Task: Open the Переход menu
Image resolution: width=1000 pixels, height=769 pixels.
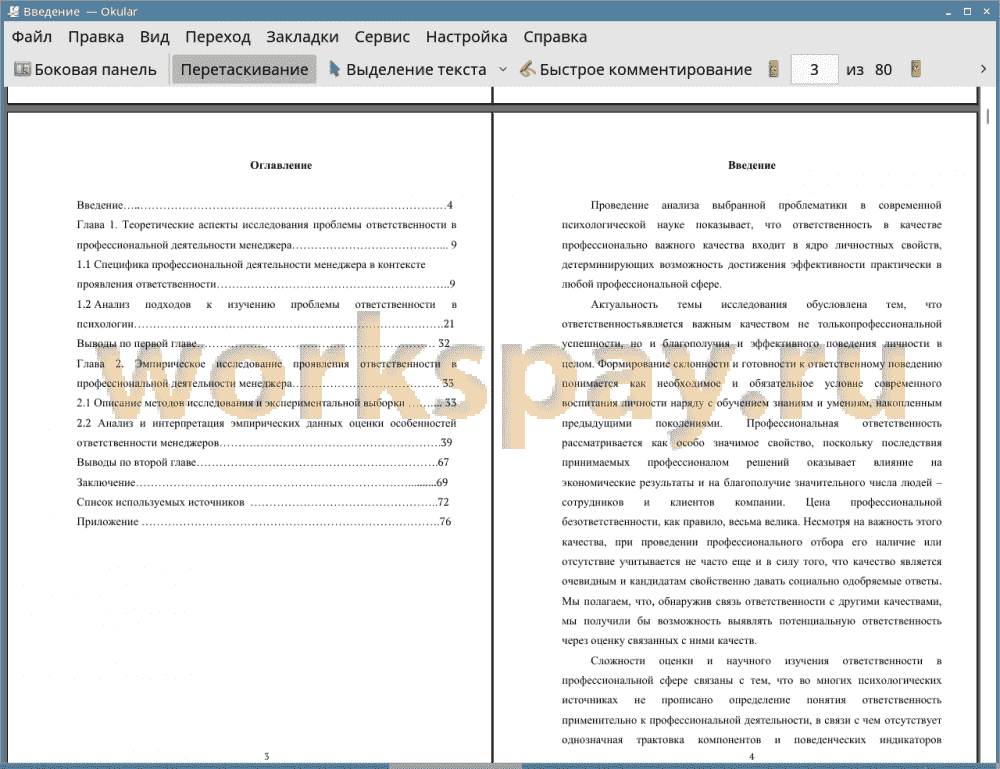Action: tap(217, 37)
